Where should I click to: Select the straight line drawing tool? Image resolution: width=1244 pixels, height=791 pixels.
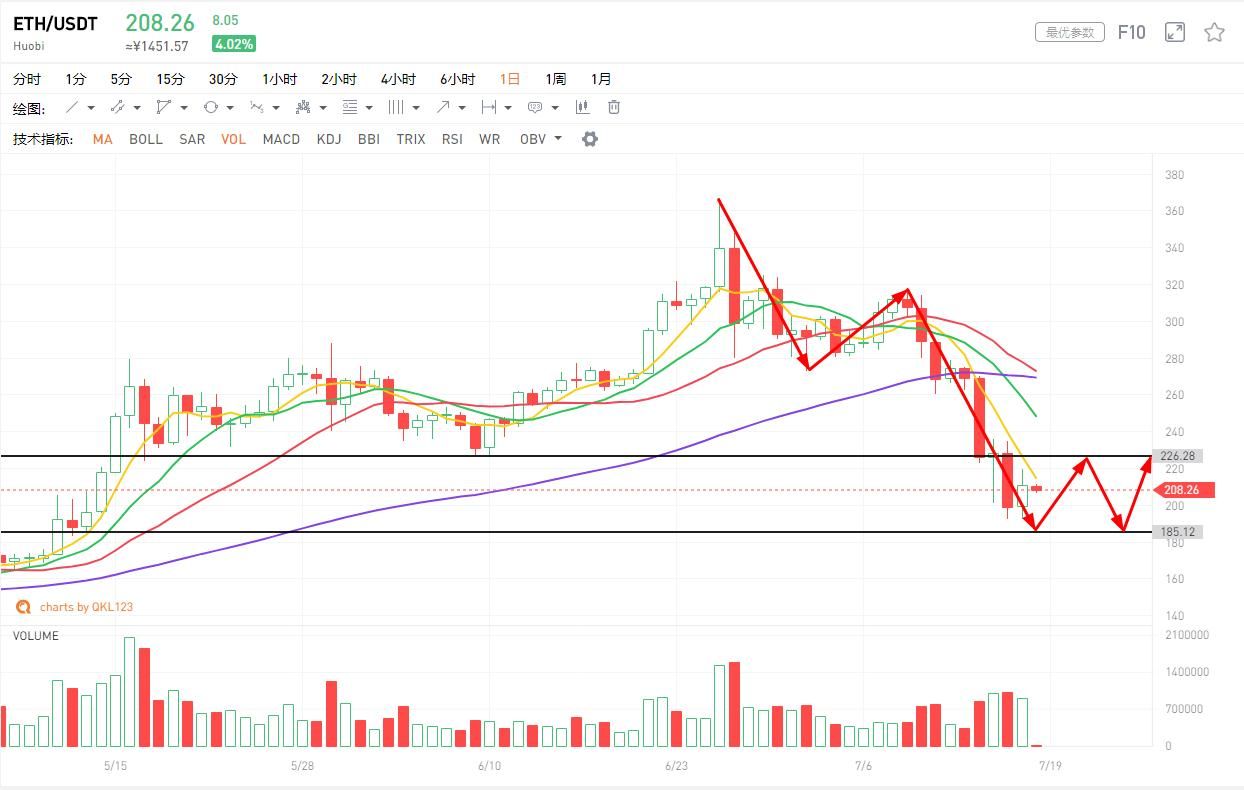(72, 107)
